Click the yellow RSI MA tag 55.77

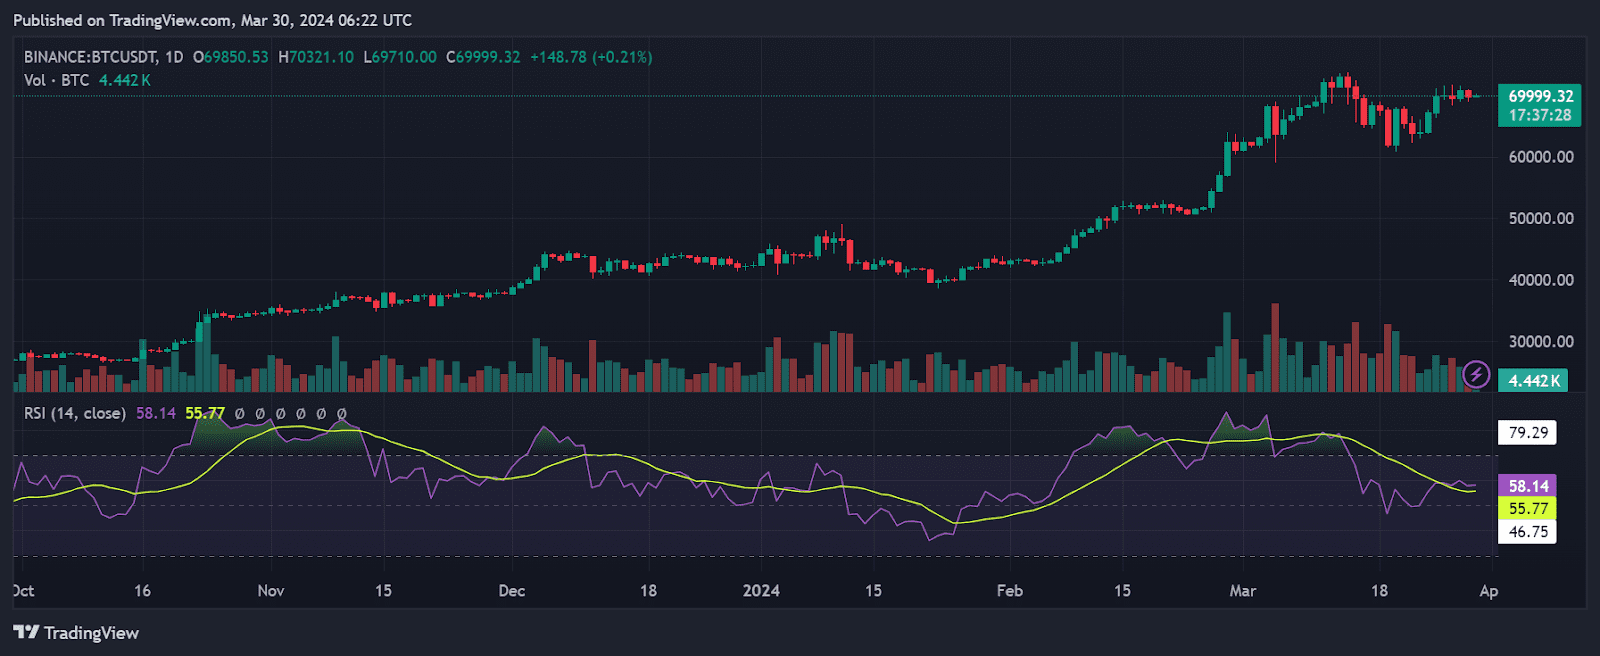coord(1528,509)
